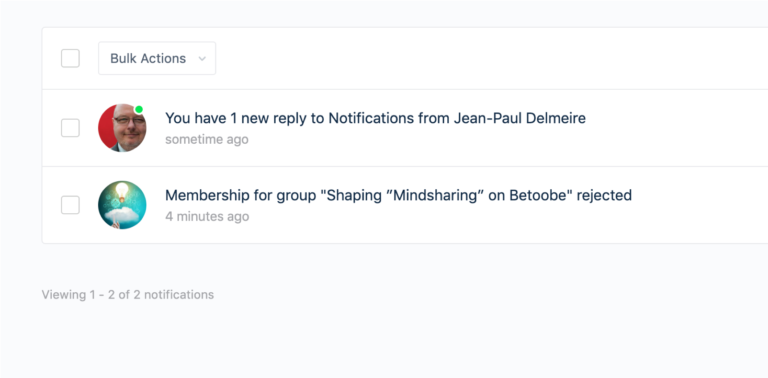Check the box for Membership rejected notification

pyautogui.click(x=70, y=205)
